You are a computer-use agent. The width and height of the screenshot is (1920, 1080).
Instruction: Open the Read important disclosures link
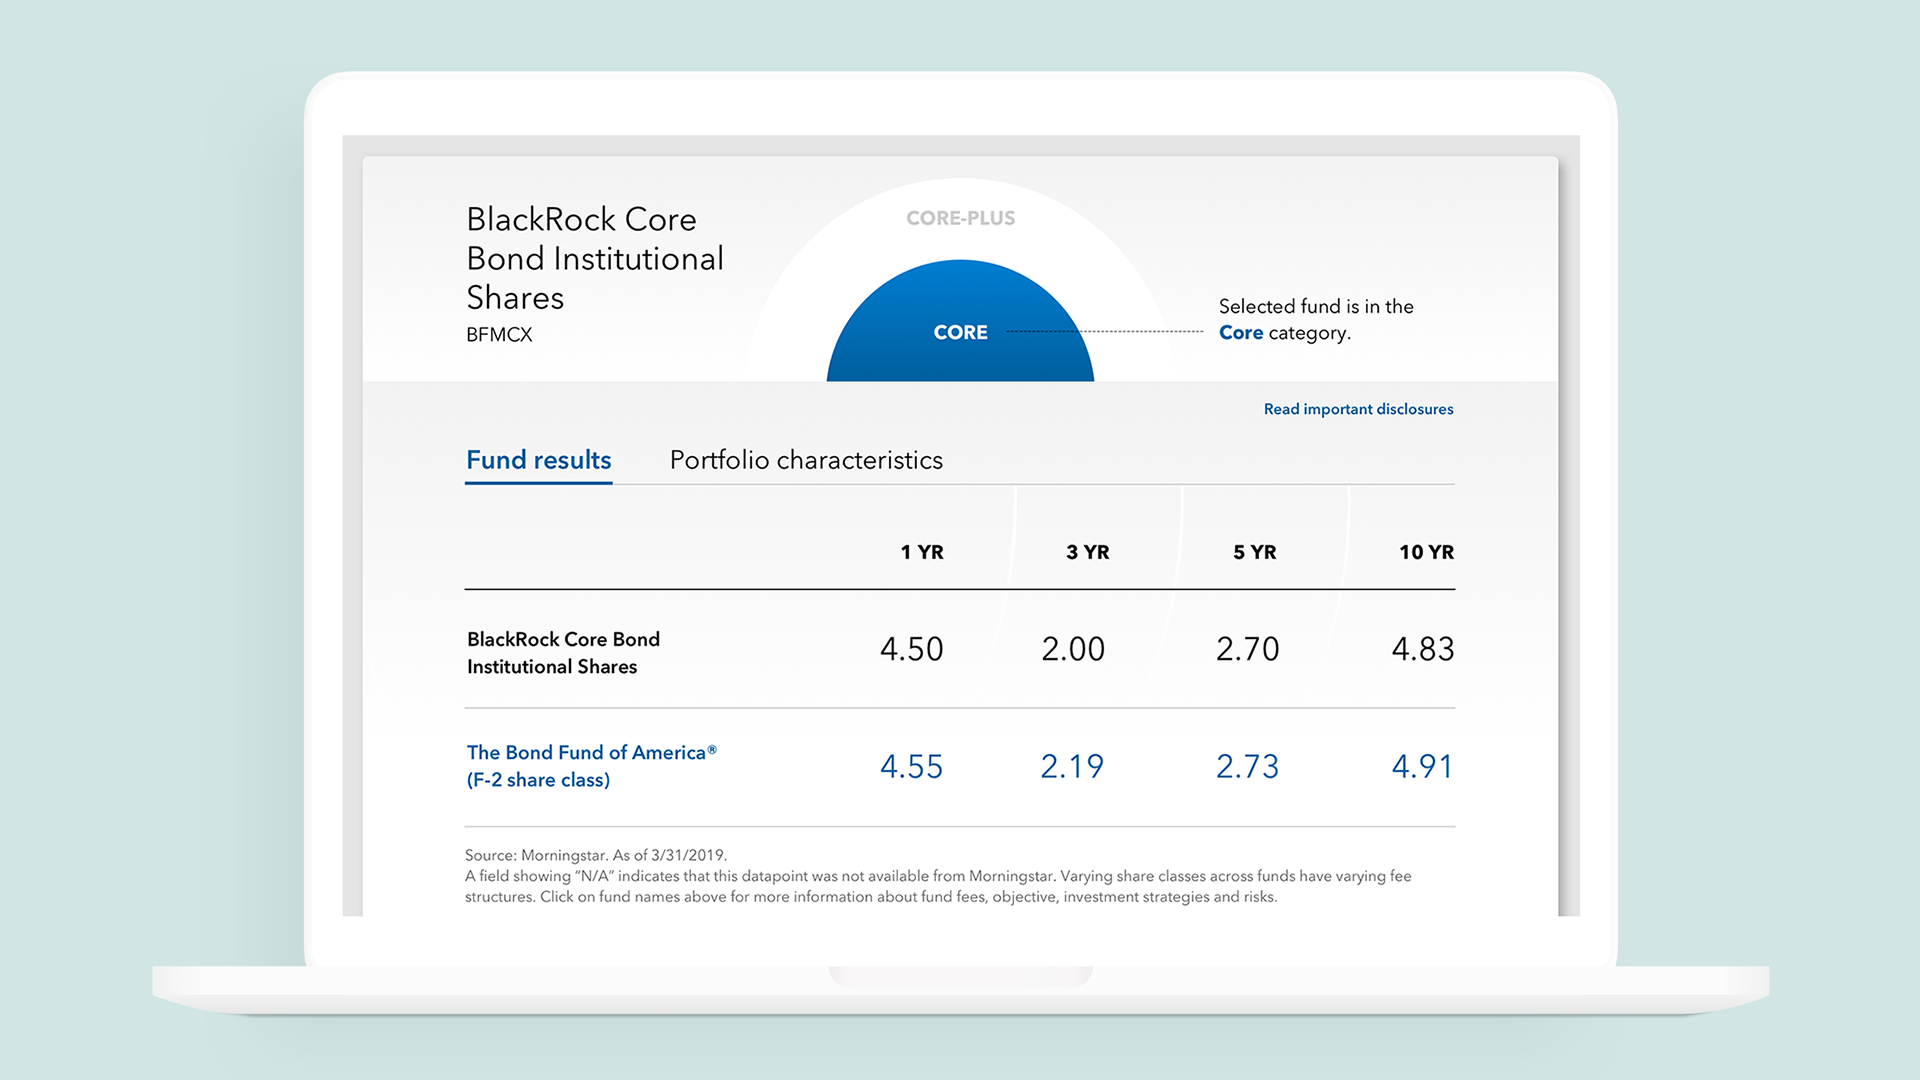coord(1358,409)
